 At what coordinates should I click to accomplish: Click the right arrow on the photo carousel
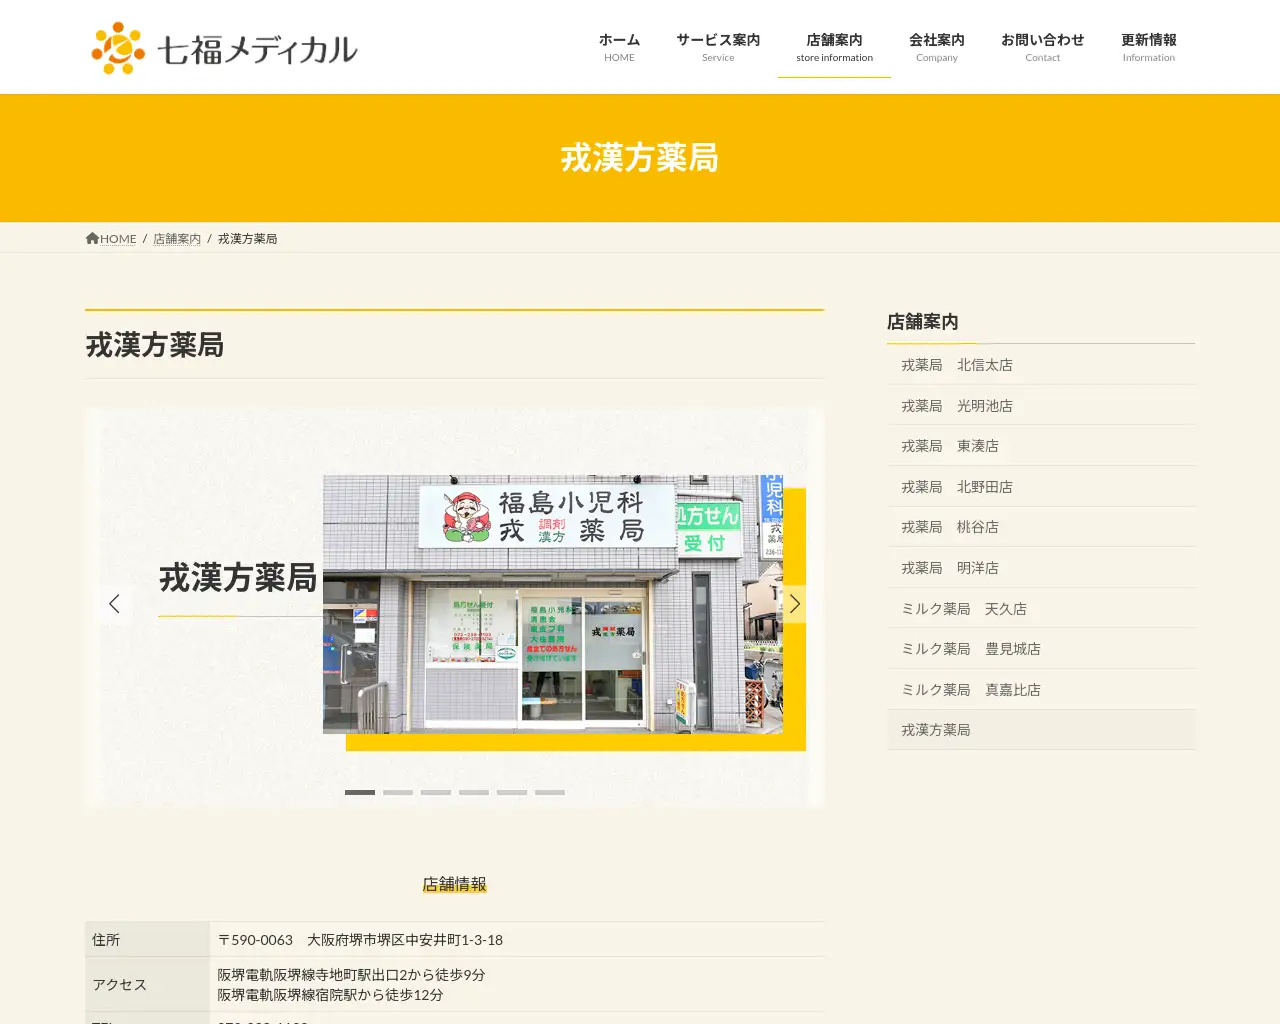(794, 603)
